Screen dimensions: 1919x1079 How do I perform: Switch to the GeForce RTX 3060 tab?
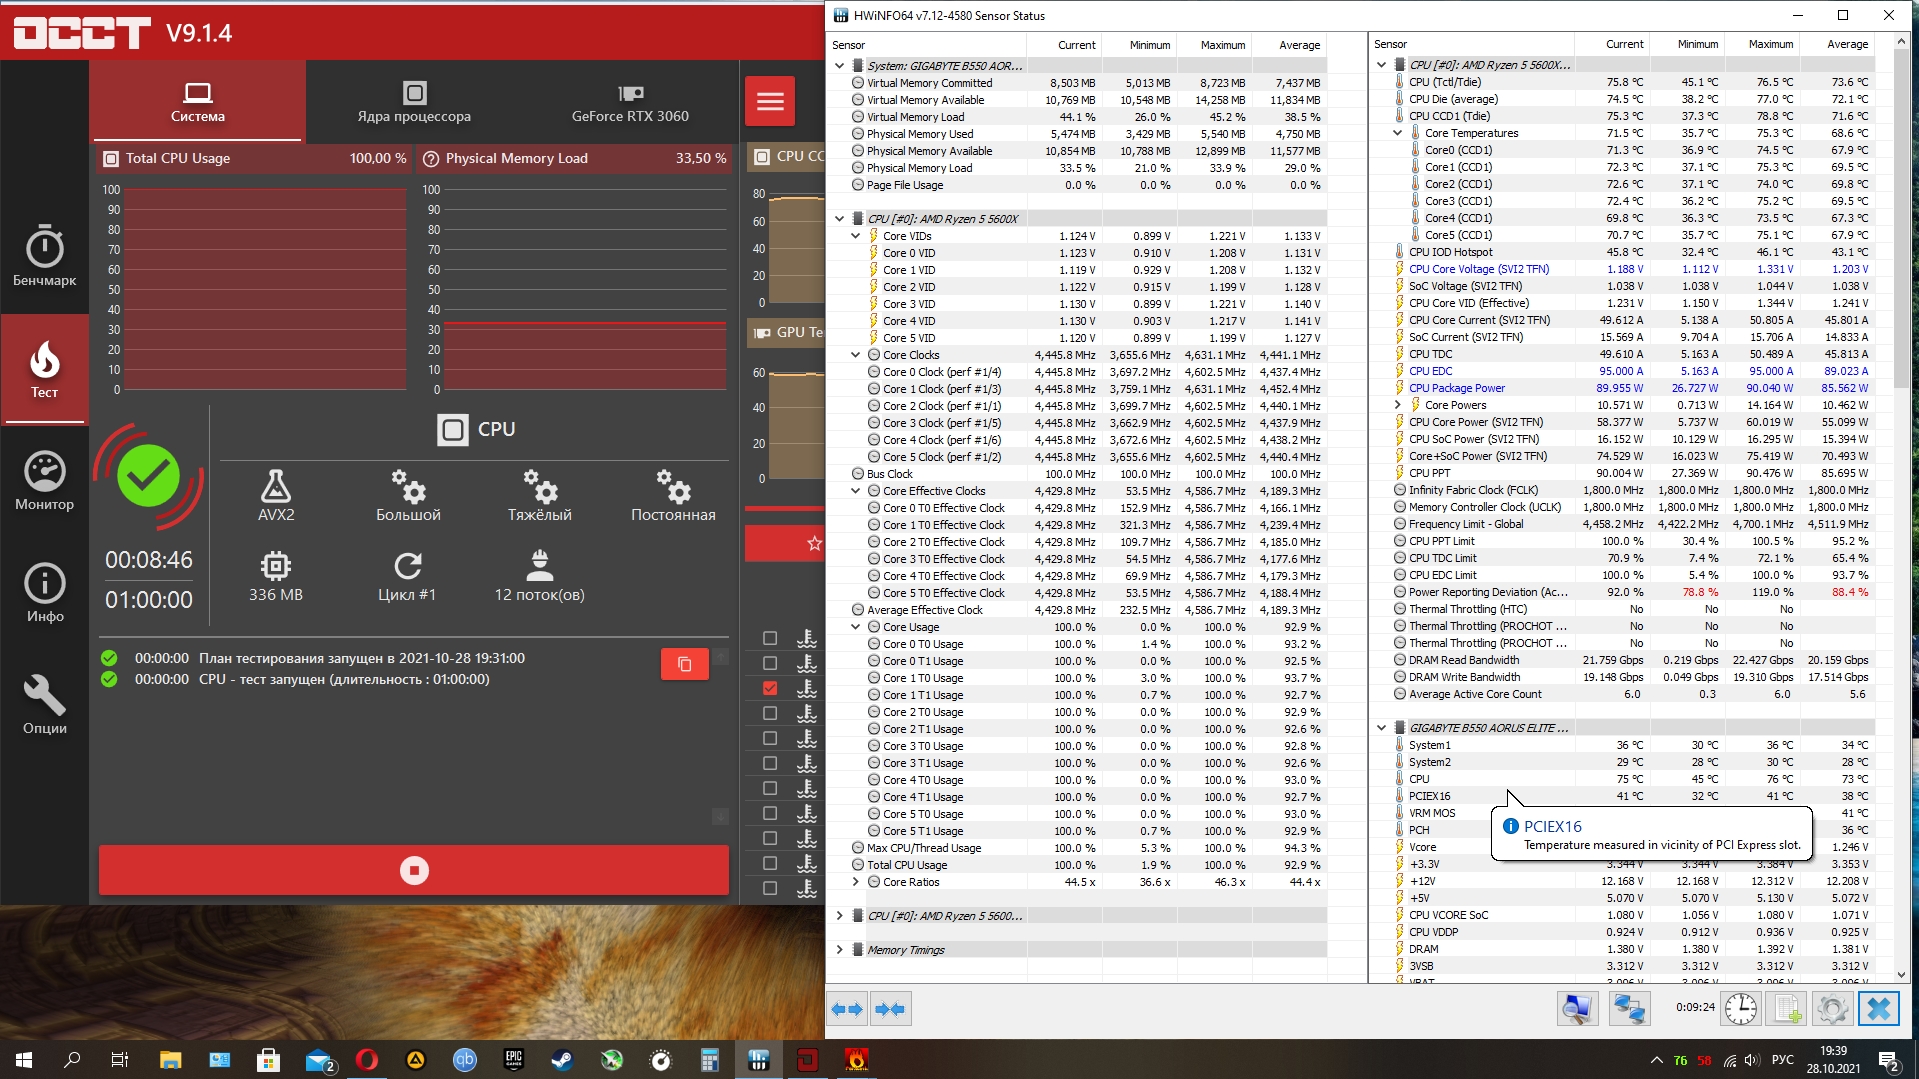(x=630, y=102)
